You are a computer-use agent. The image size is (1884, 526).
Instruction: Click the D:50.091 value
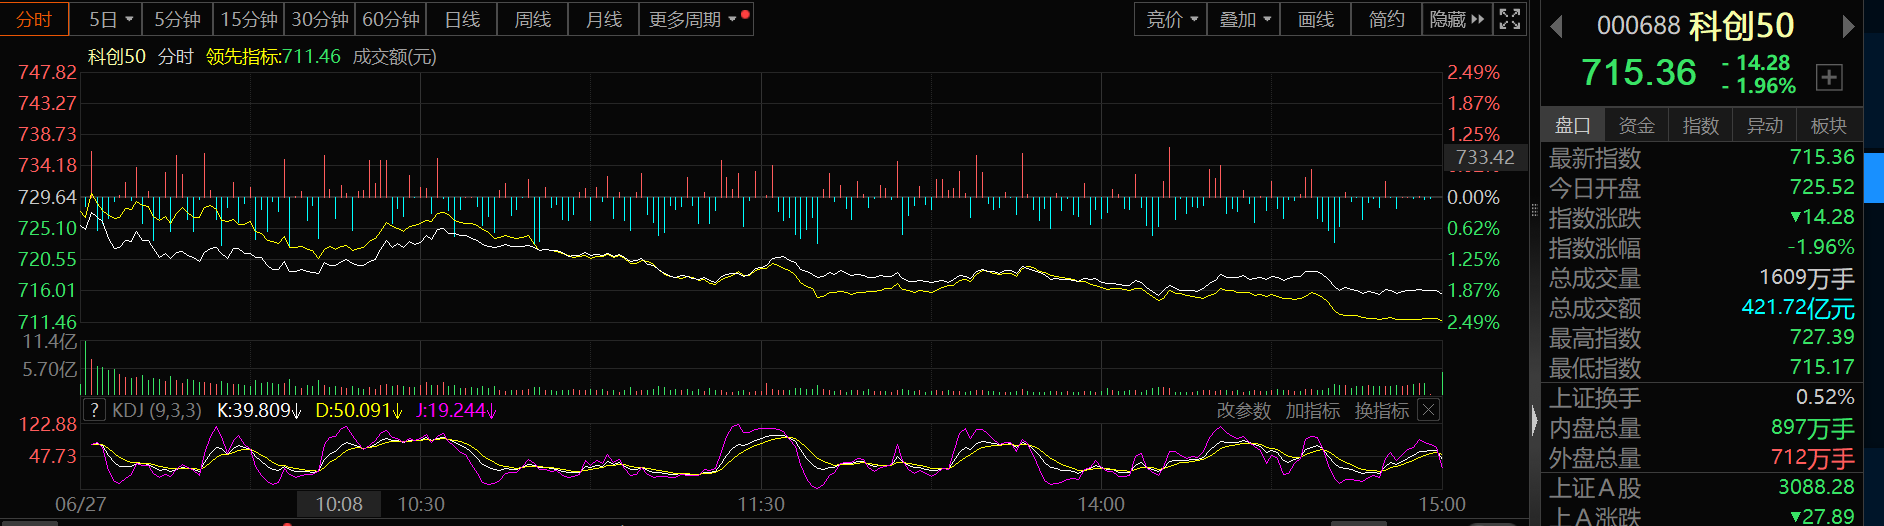[359, 410]
